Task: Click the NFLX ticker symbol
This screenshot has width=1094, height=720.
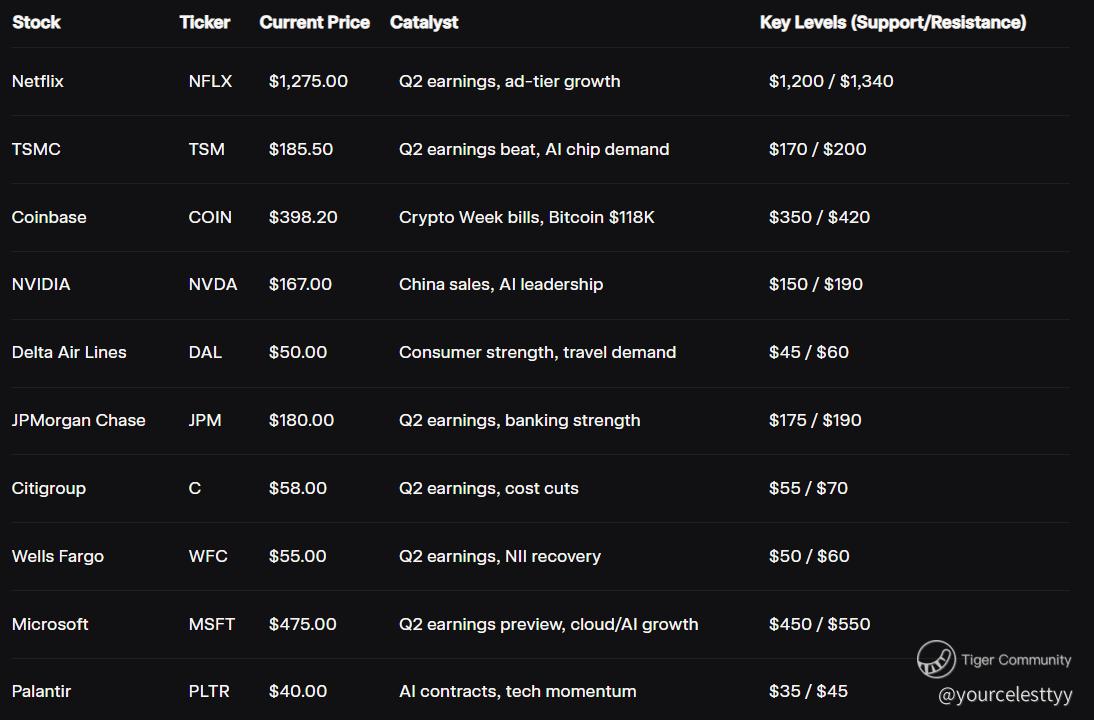Action: coord(210,81)
